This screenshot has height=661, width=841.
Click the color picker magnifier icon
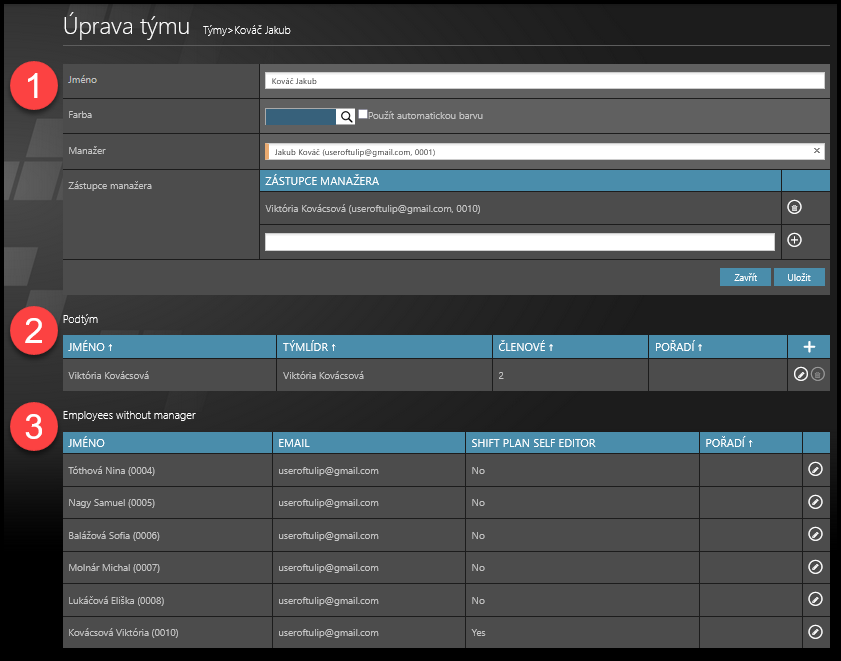tap(347, 117)
